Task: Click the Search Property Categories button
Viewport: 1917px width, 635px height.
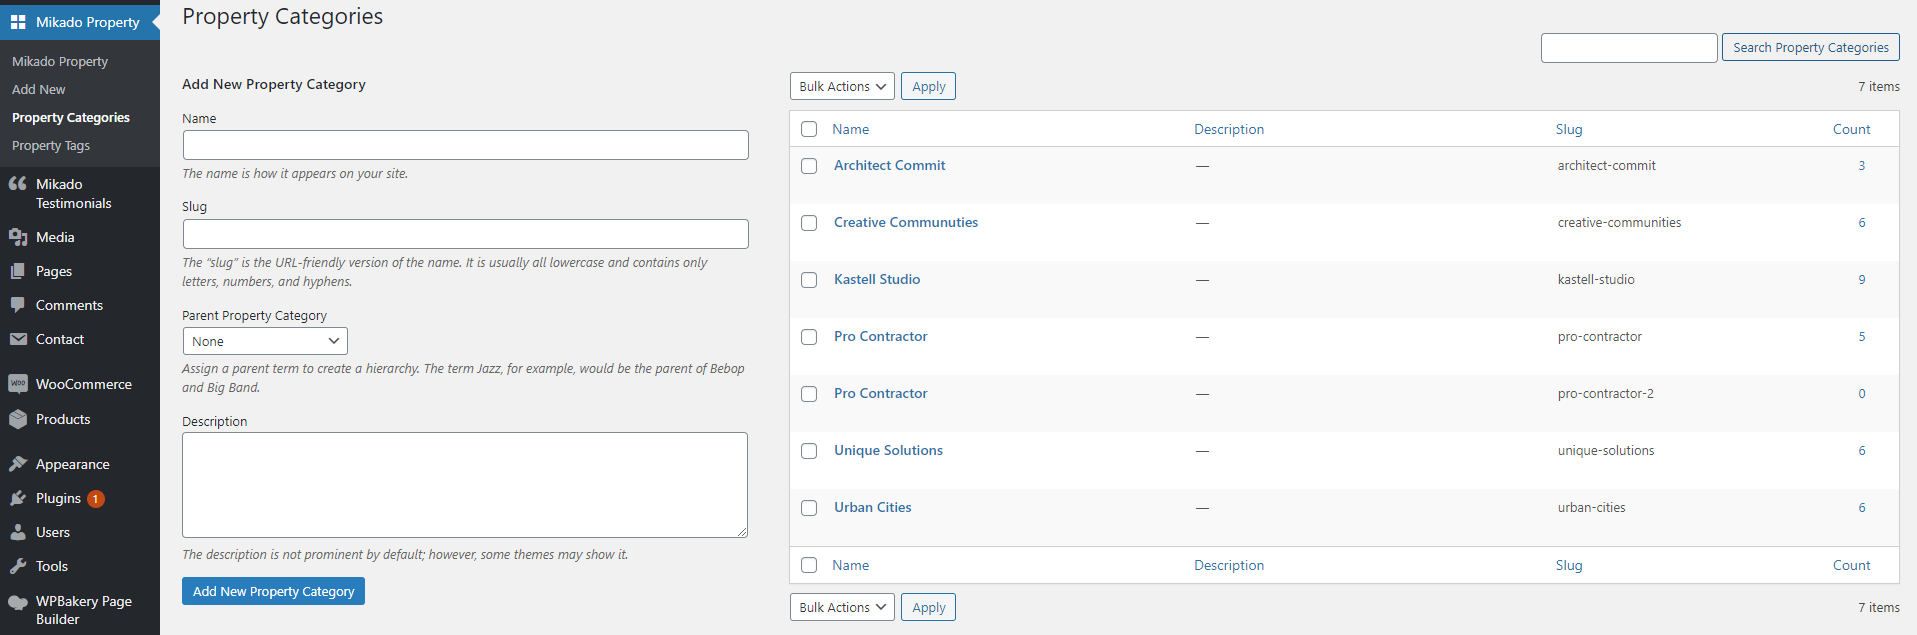Action: (x=1810, y=47)
